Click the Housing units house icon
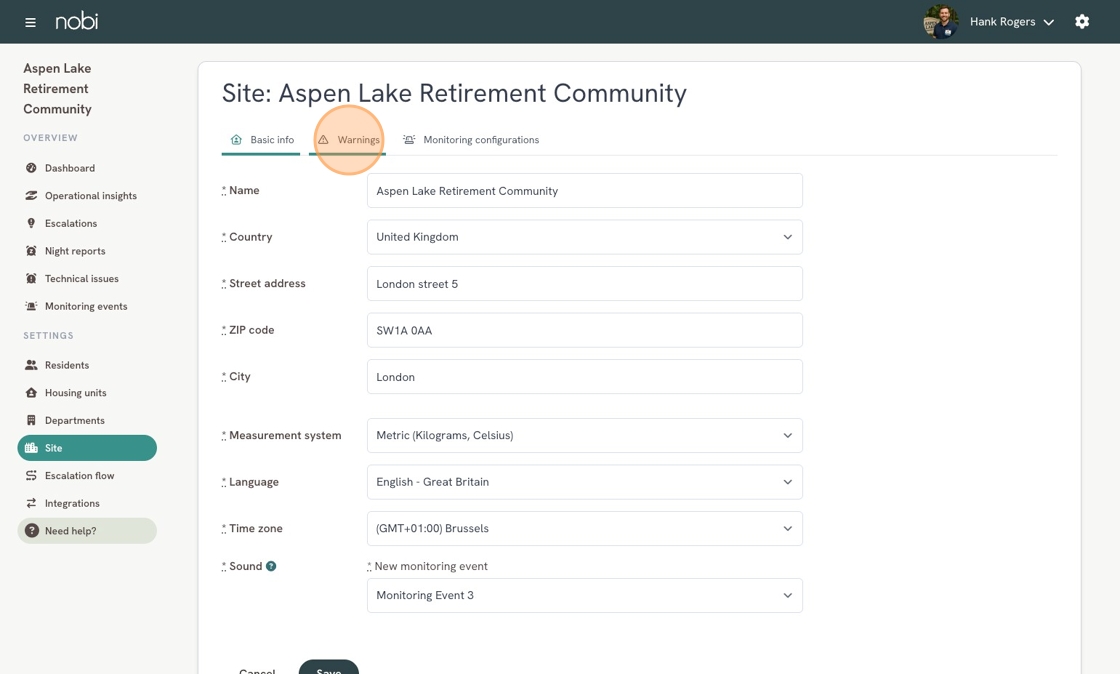Viewport: 1120px width, 674px height. 31,393
